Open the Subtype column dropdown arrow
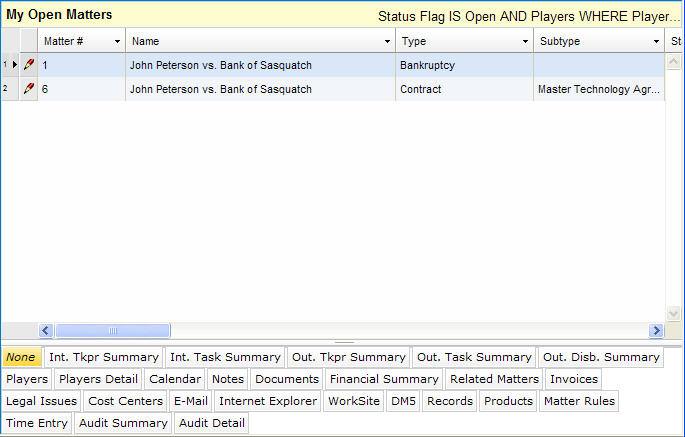Screen dimensions: 685x437 click(x=656, y=42)
